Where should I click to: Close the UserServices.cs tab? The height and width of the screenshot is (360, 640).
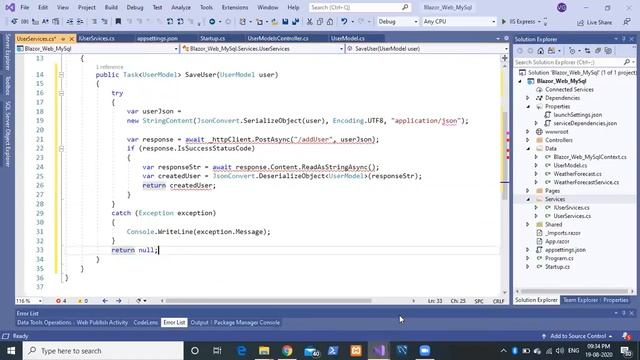(x=71, y=39)
